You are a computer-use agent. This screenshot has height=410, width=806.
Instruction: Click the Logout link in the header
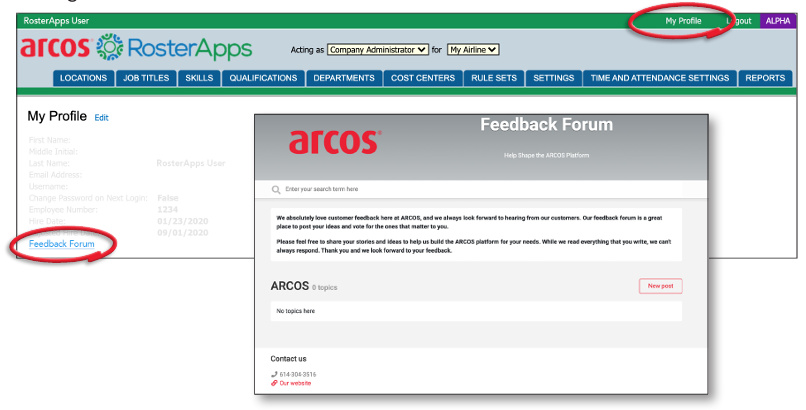(739, 21)
